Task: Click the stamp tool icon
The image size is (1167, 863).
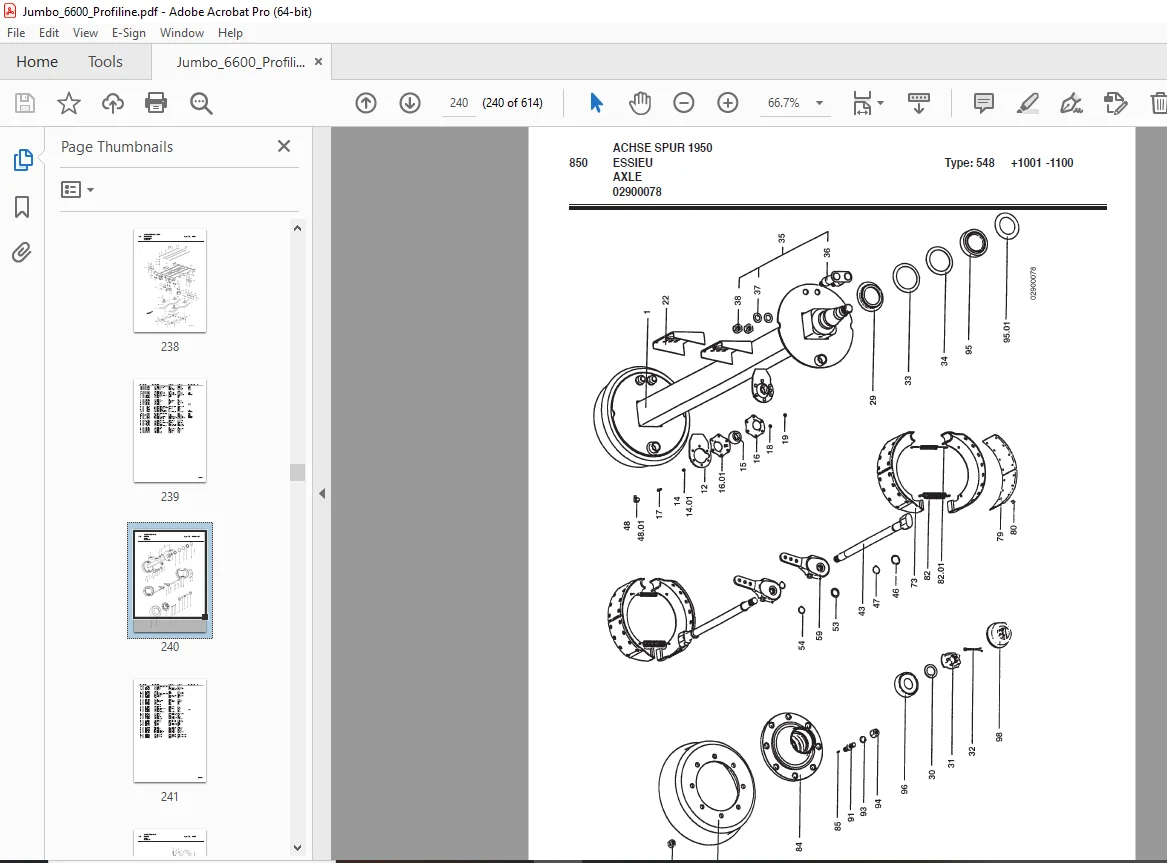Action: point(1115,103)
